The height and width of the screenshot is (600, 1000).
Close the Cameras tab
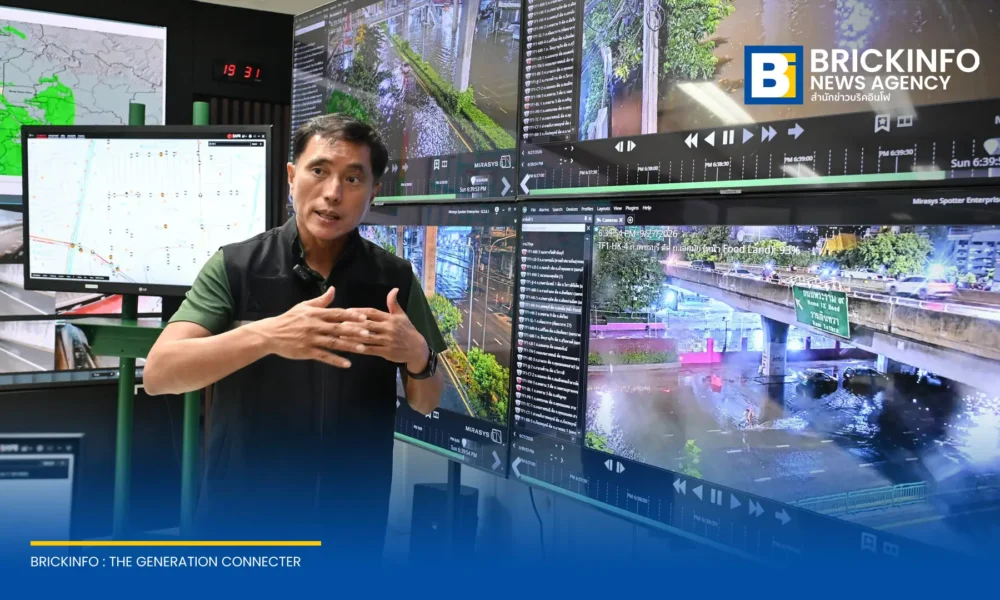(621, 220)
